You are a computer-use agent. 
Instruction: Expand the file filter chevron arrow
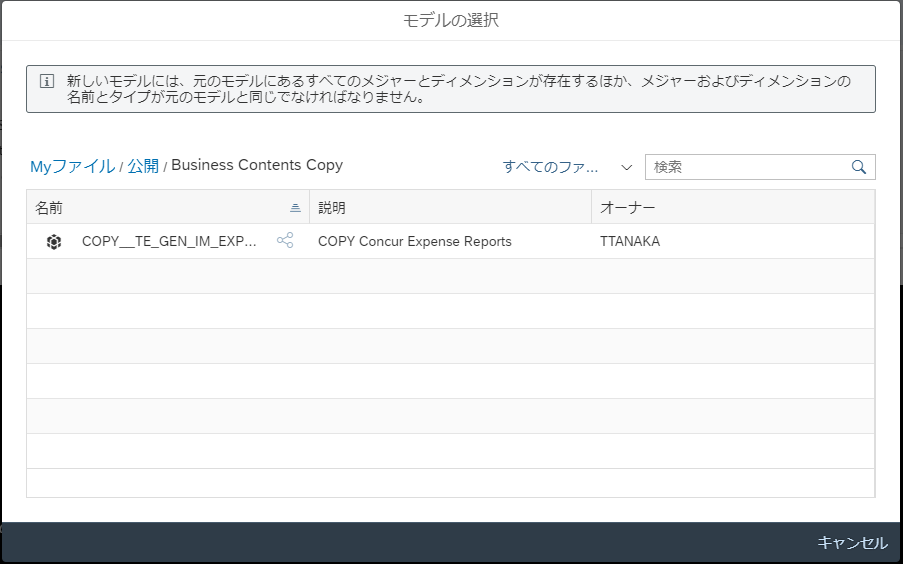[627, 167]
